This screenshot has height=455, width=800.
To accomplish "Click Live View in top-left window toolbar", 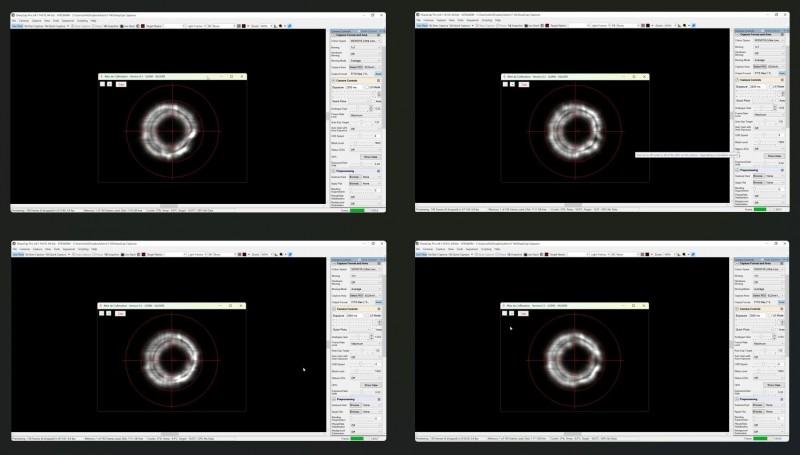I will (x=17, y=26).
